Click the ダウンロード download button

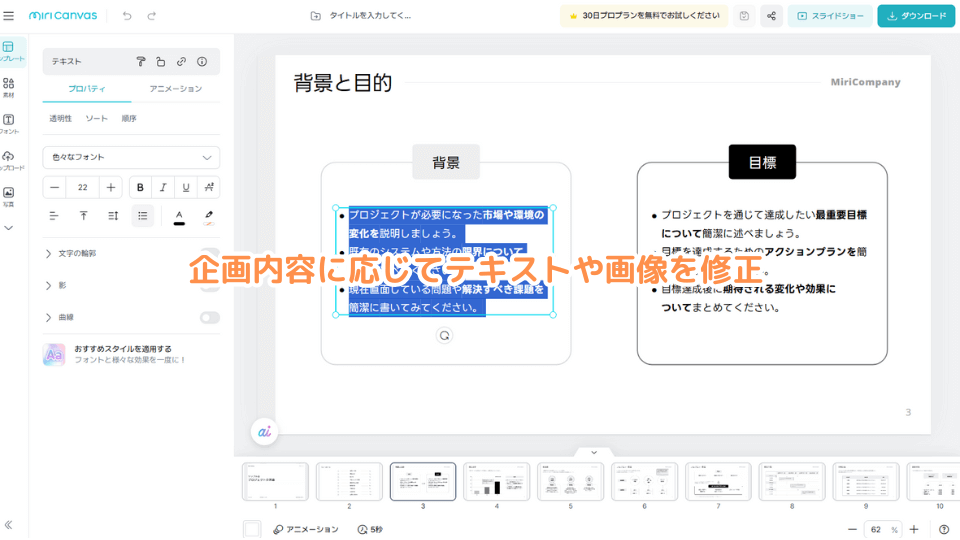pos(916,16)
